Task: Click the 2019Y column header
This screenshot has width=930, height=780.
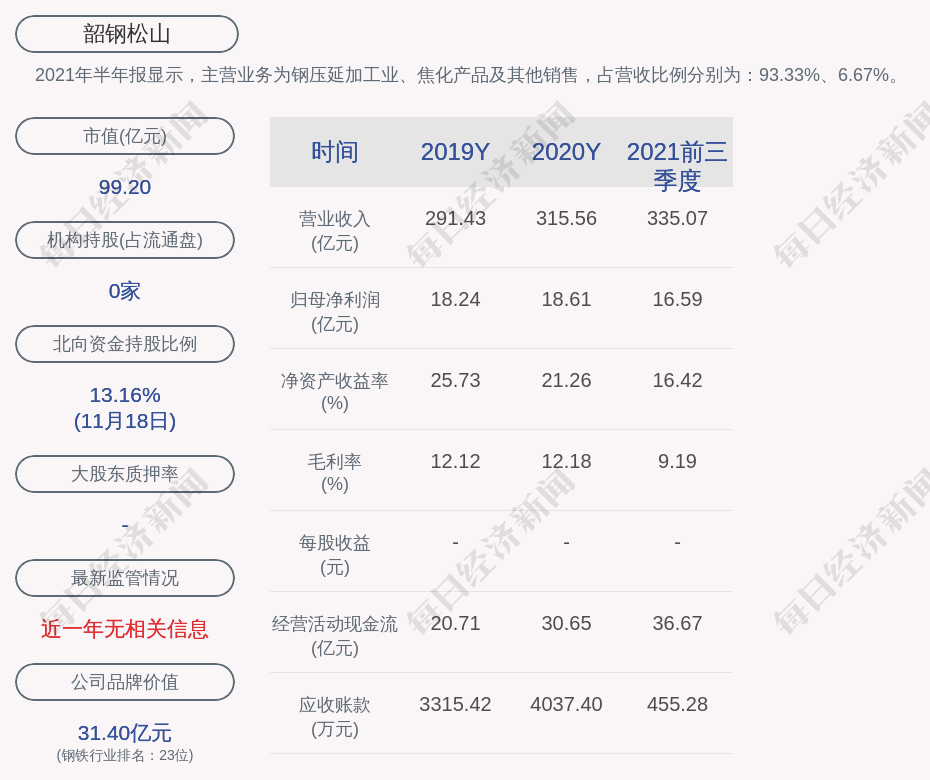Action: 455,152
